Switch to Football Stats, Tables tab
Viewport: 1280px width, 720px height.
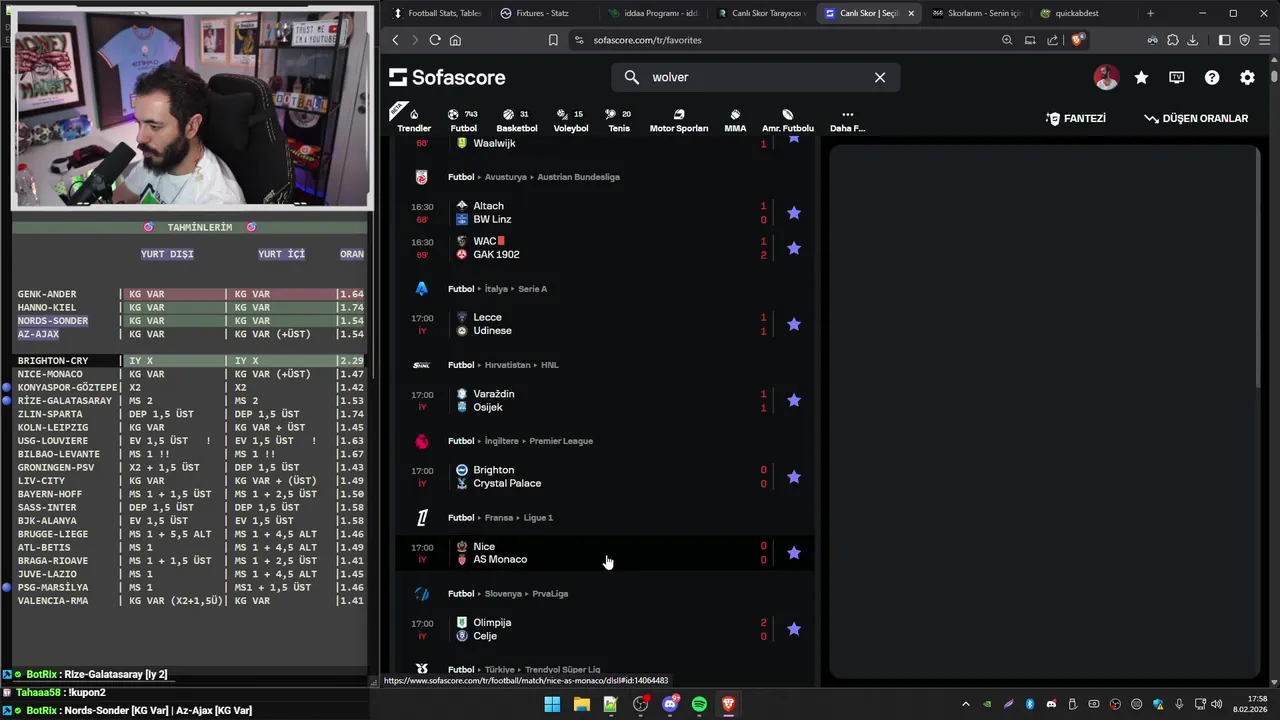[437, 13]
